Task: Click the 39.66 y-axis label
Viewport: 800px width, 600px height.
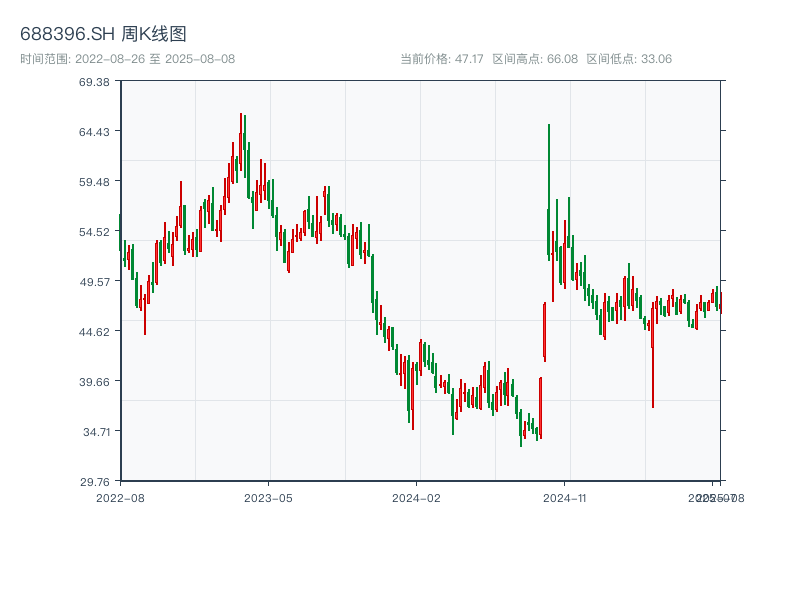Action: 94,382
